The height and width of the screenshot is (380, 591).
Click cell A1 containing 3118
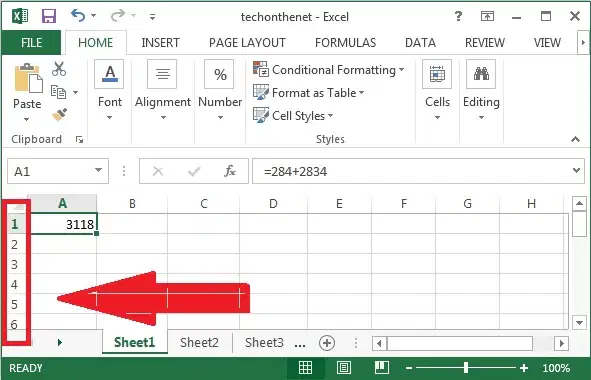click(x=63, y=224)
